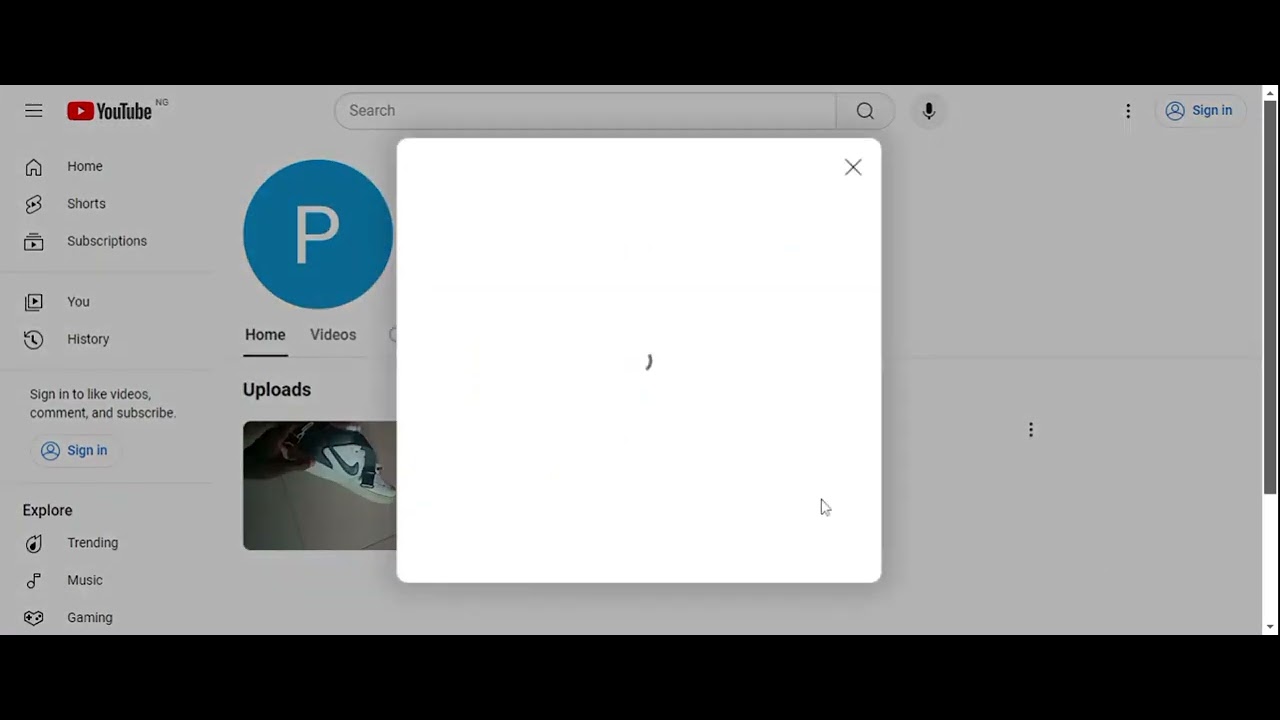The height and width of the screenshot is (720, 1280).
Task: Click the Subscriptions sidebar icon
Action: click(34, 241)
